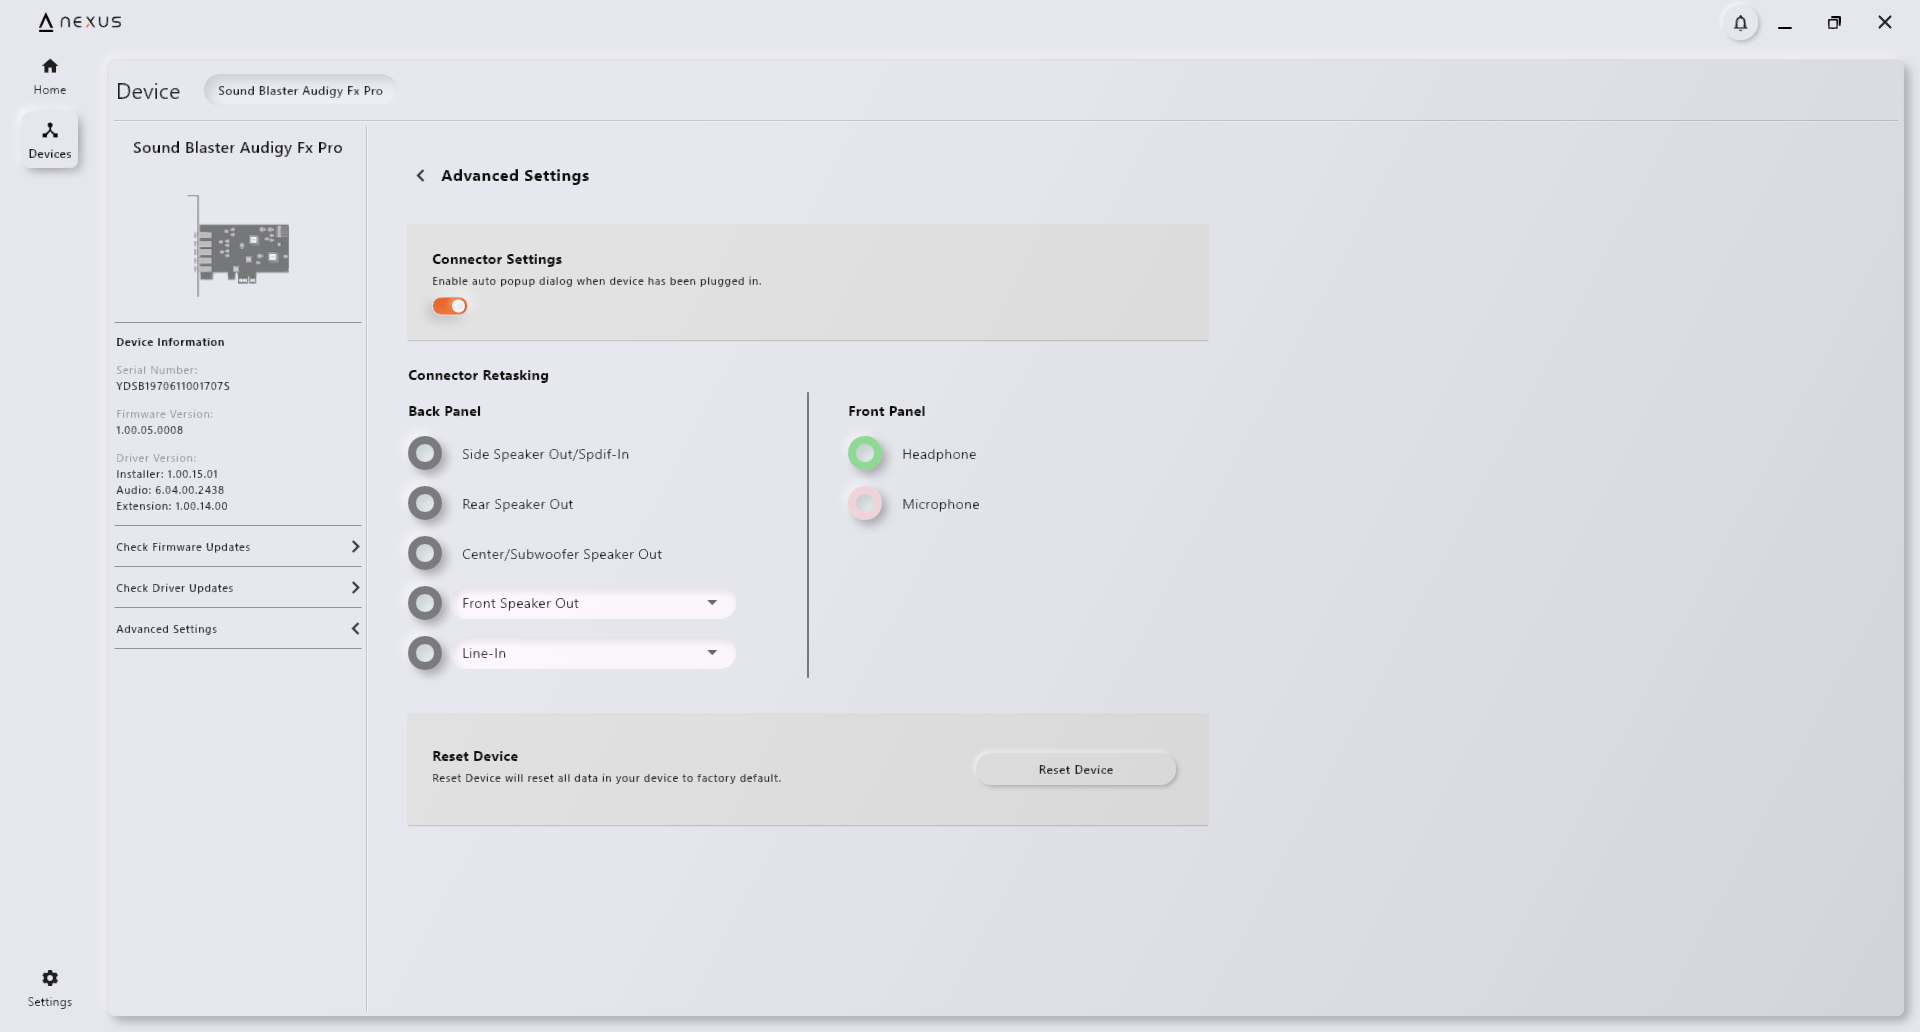The height and width of the screenshot is (1032, 1920).
Task: Click the factory default reset description
Action: point(606,778)
